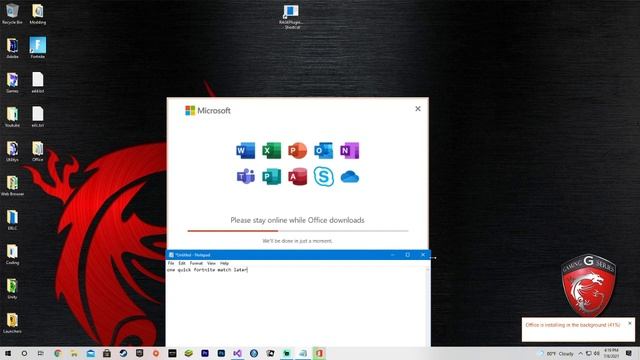
Task: Open Visual Studio from the taskbar
Action: pyautogui.click(x=237, y=353)
